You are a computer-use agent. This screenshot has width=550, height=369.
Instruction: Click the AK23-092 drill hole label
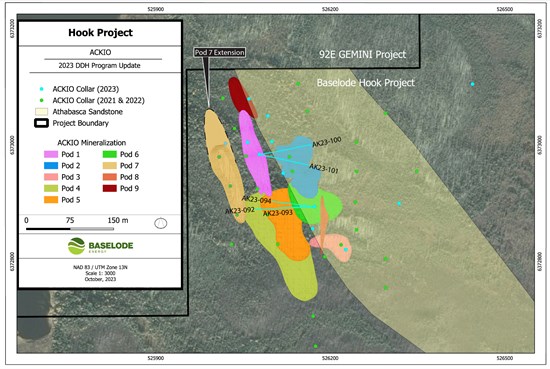pos(240,210)
